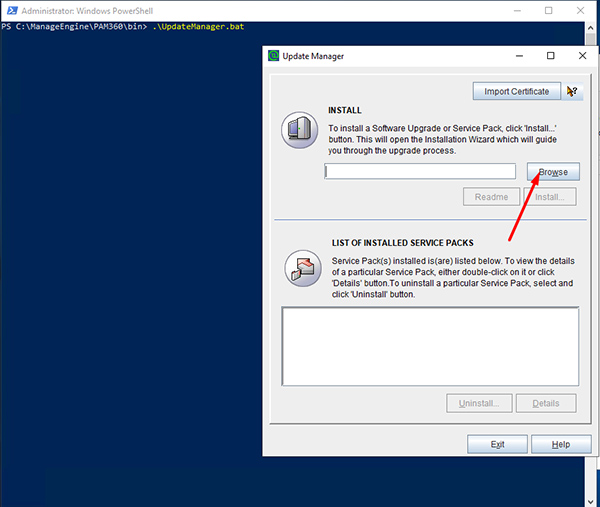Activate the context help cursor icon

click(572, 91)
